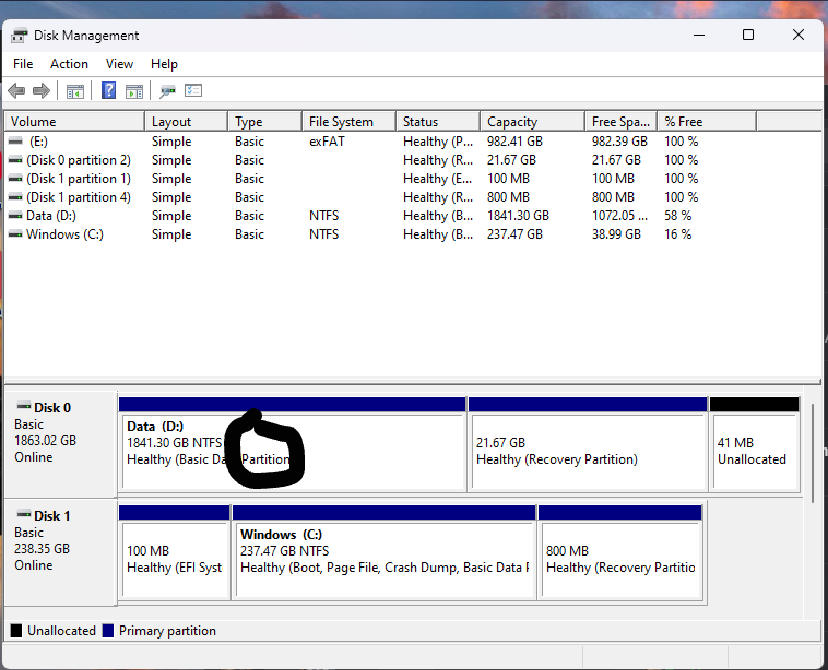Open the View menu
The height and width of the screenshot is (670, 828).
click(x=119, y=64)
